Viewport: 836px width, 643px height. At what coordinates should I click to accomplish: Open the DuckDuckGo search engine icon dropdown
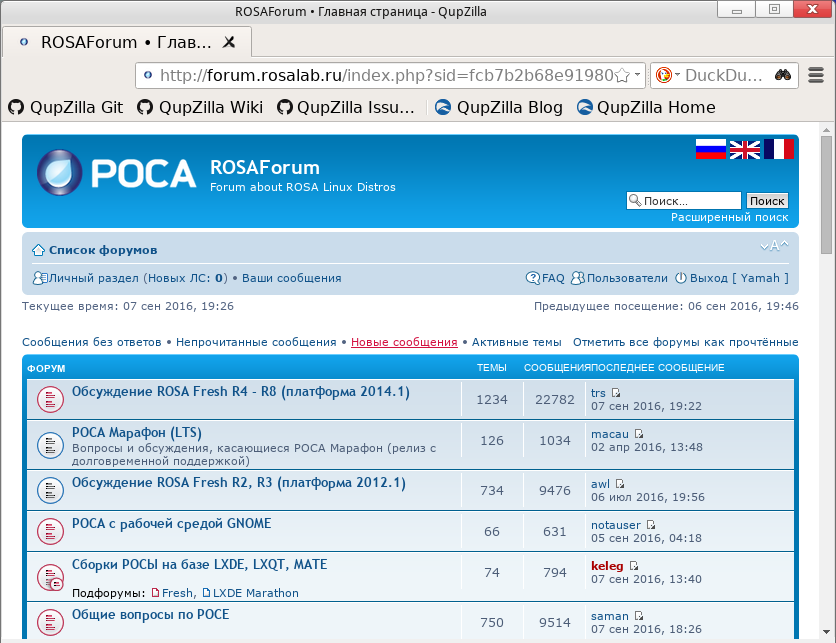click(x=667, y=75)
